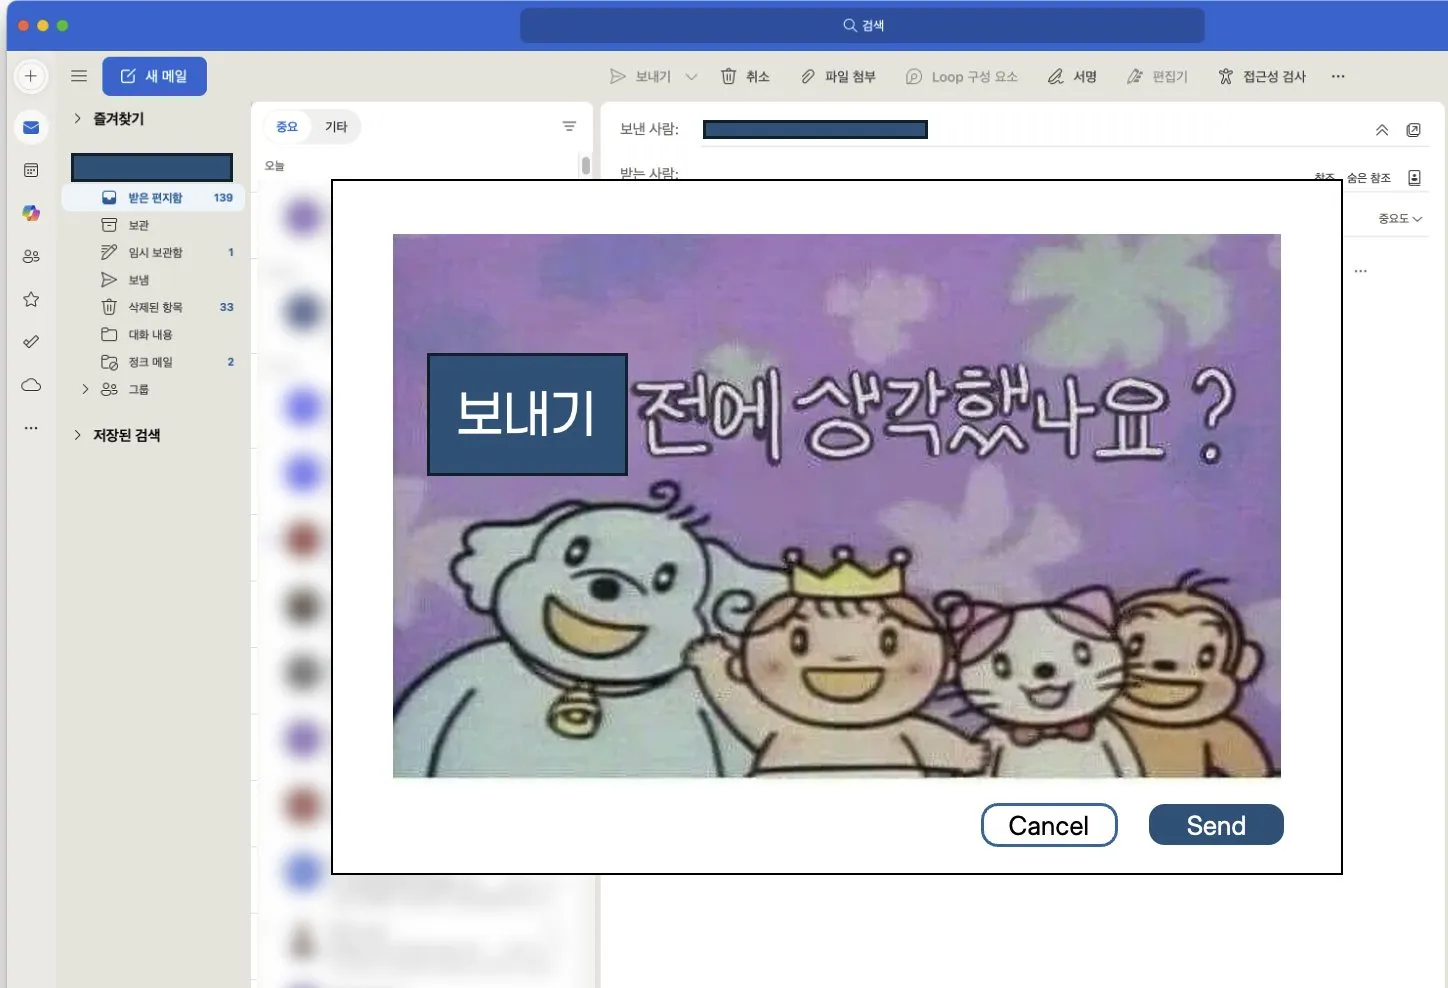Screen dimensions: 1448x988
Task: Click the 받은 편지함 unread count 139
Action: pos(223,198)
